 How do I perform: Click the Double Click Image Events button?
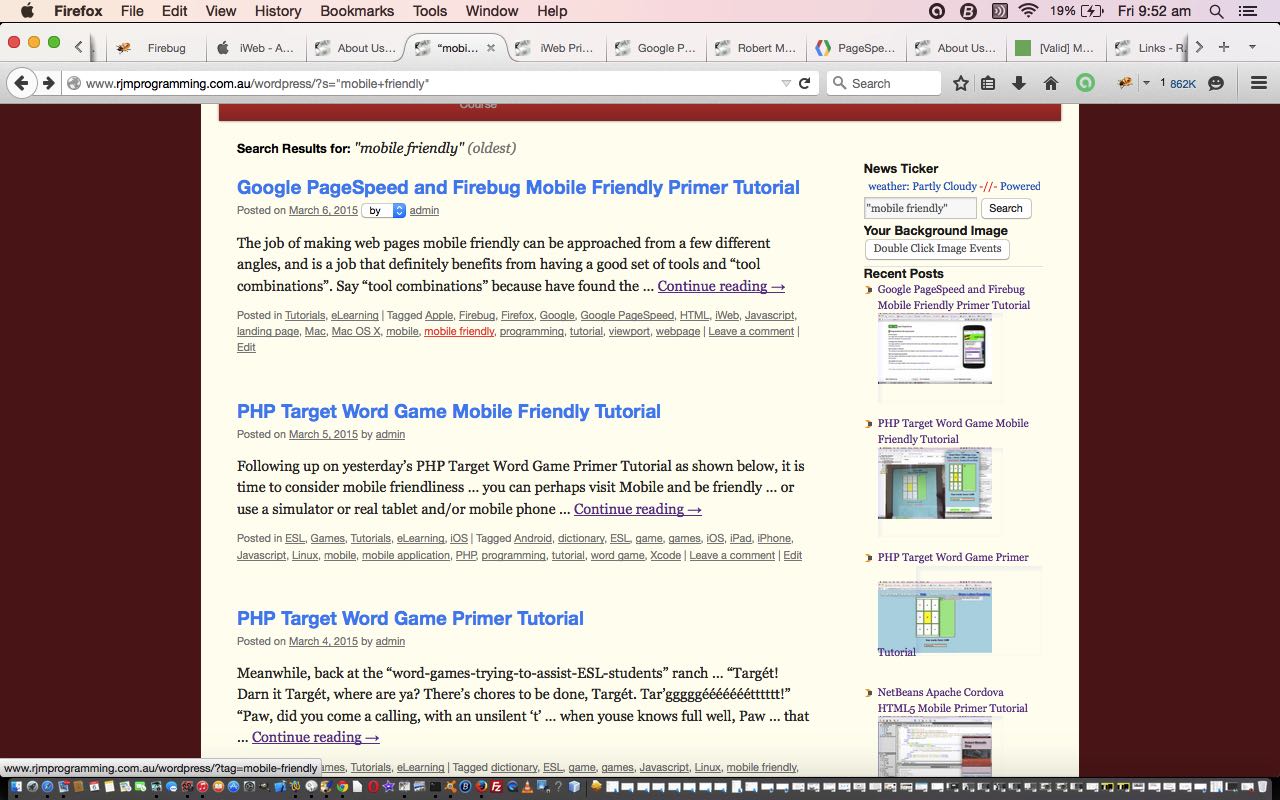(937, 249)
